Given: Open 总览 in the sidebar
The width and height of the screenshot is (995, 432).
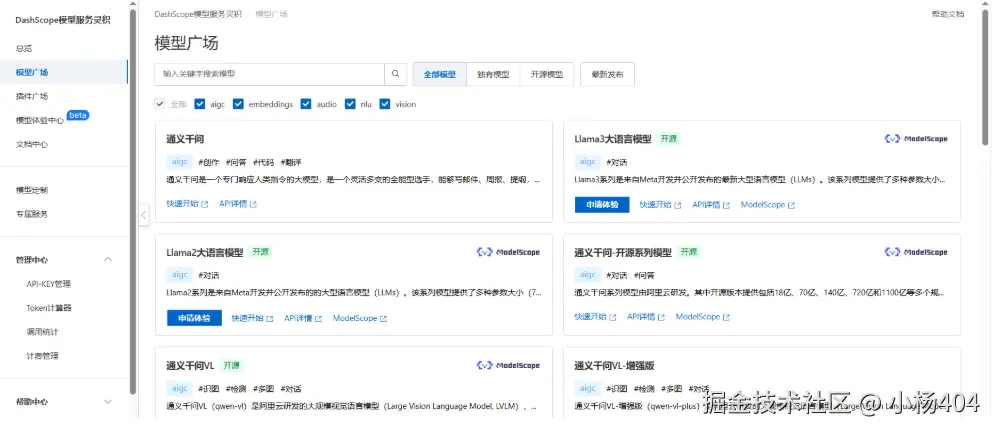Looking at the screenshot, I should click(24, 48).
